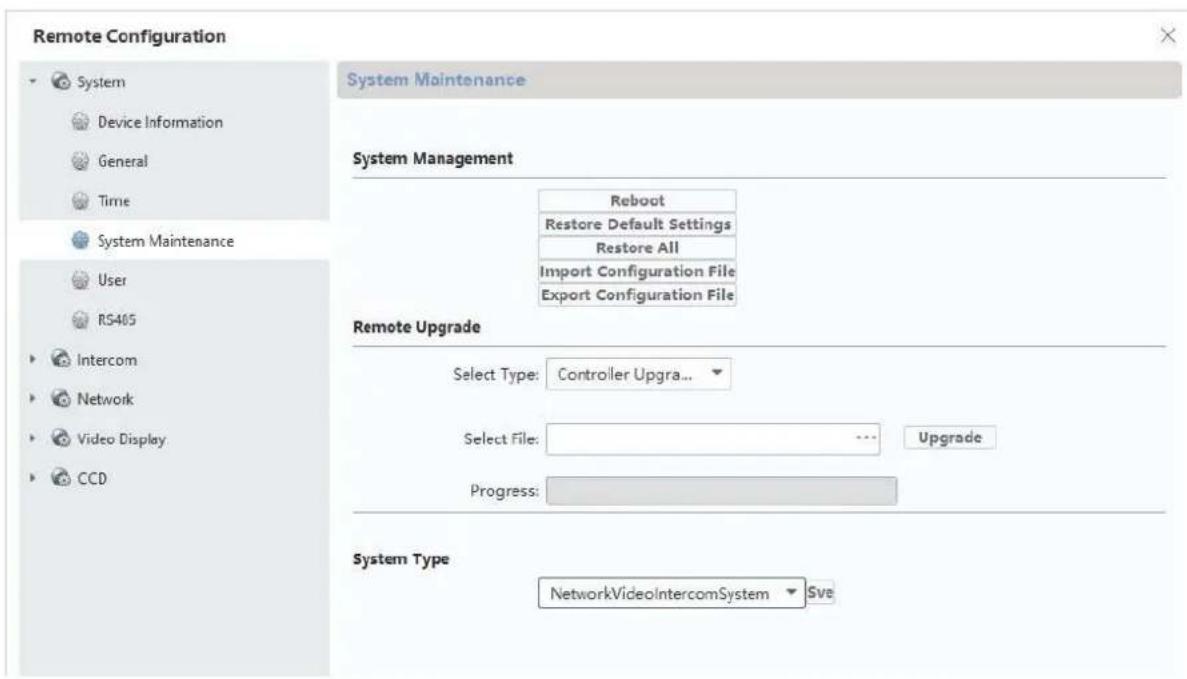This screenshot has height=679, width=1187.
Task: Select System Maintenance in the sidebar
Action: [x=165, y=241]
